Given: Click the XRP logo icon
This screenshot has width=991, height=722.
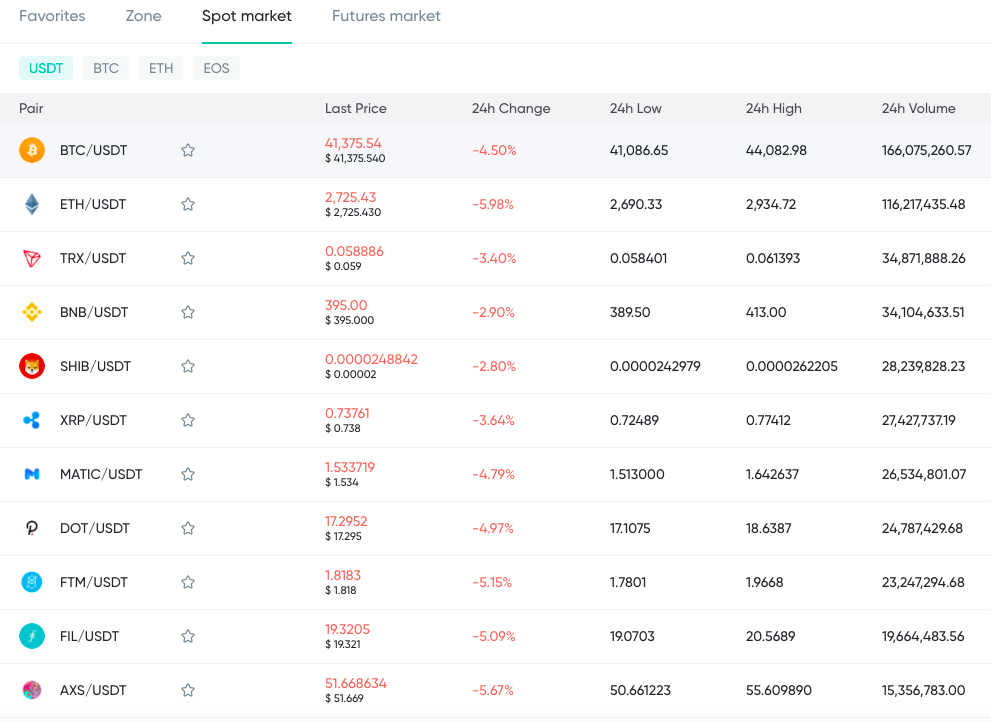Looking at the screenshot, I should coord(32,420).
